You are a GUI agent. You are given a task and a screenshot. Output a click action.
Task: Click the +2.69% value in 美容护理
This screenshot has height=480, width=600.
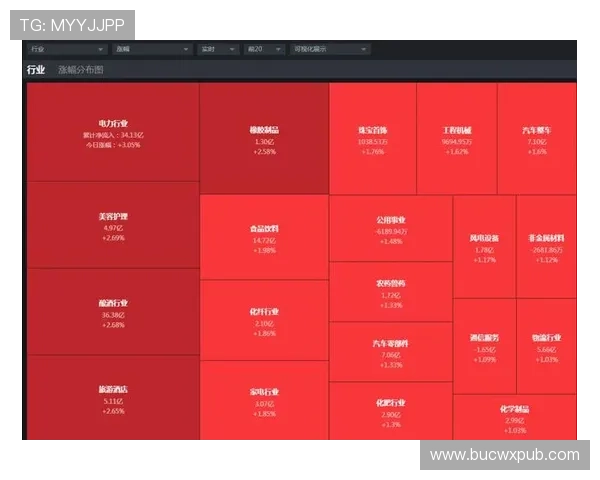pyautogui.click(x=113, y=238)
